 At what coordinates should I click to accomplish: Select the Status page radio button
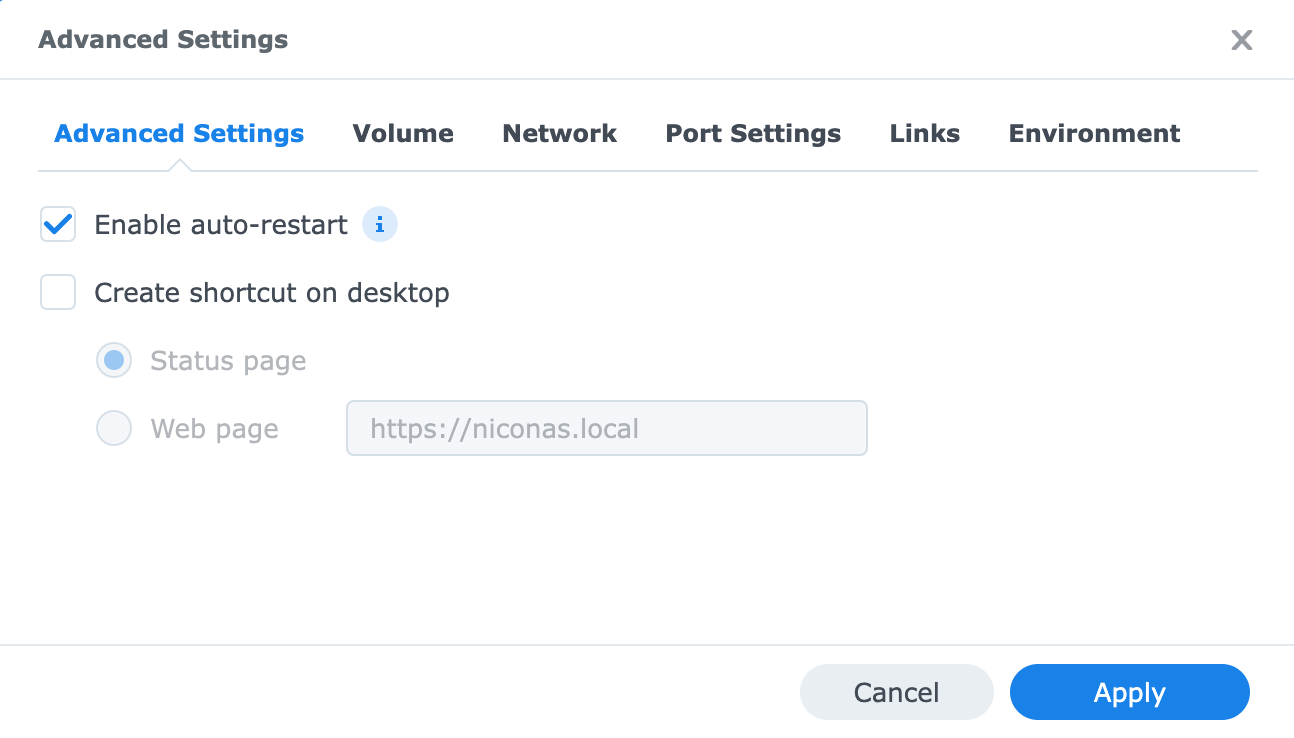click(114, 361)
